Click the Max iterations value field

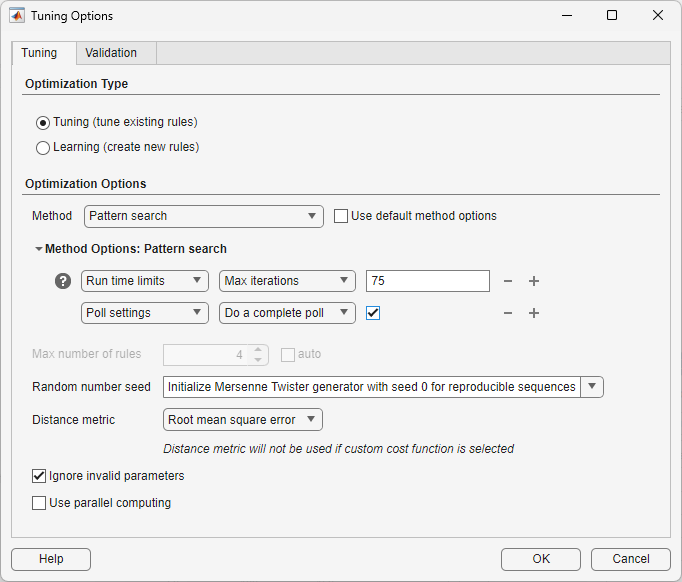(427, 281)
